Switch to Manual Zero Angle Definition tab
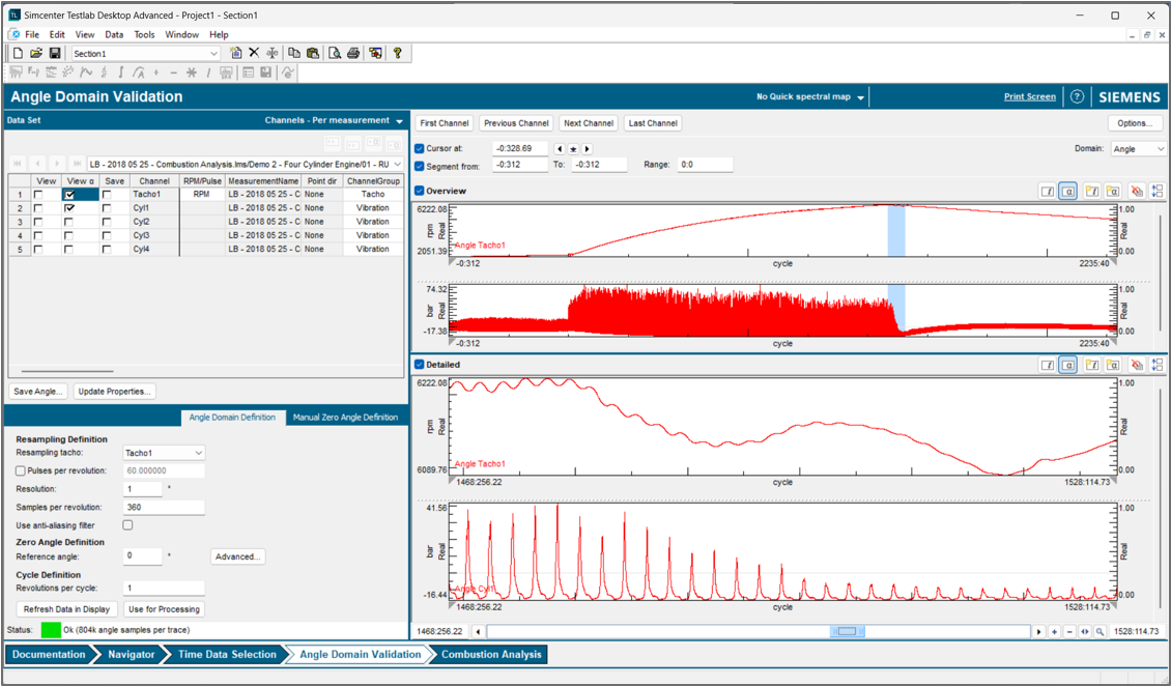1172x686 pixels. tap(345, 417)
